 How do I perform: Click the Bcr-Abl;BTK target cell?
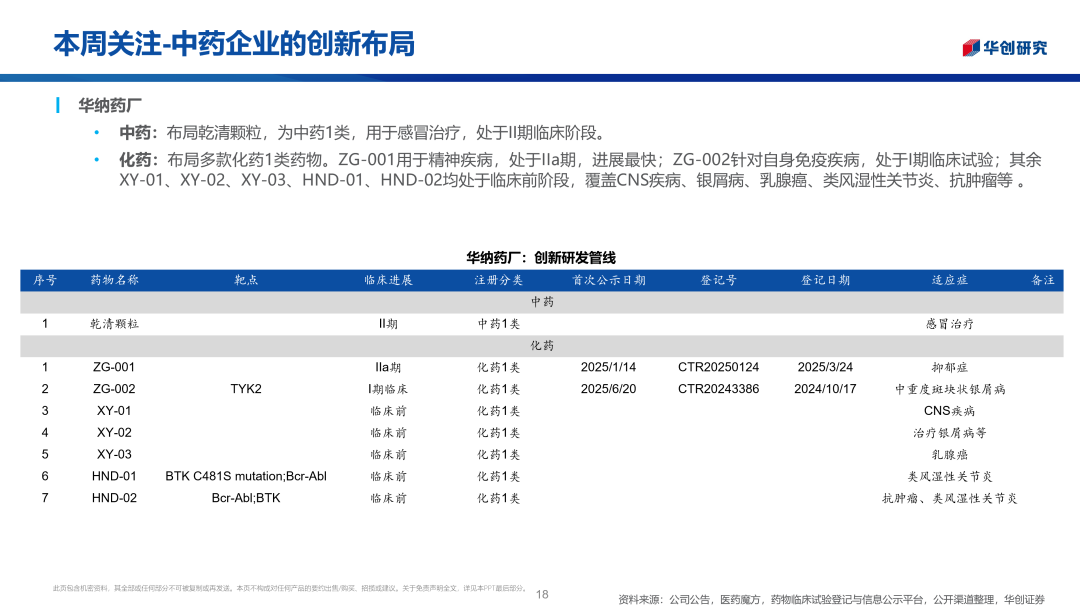246,498
